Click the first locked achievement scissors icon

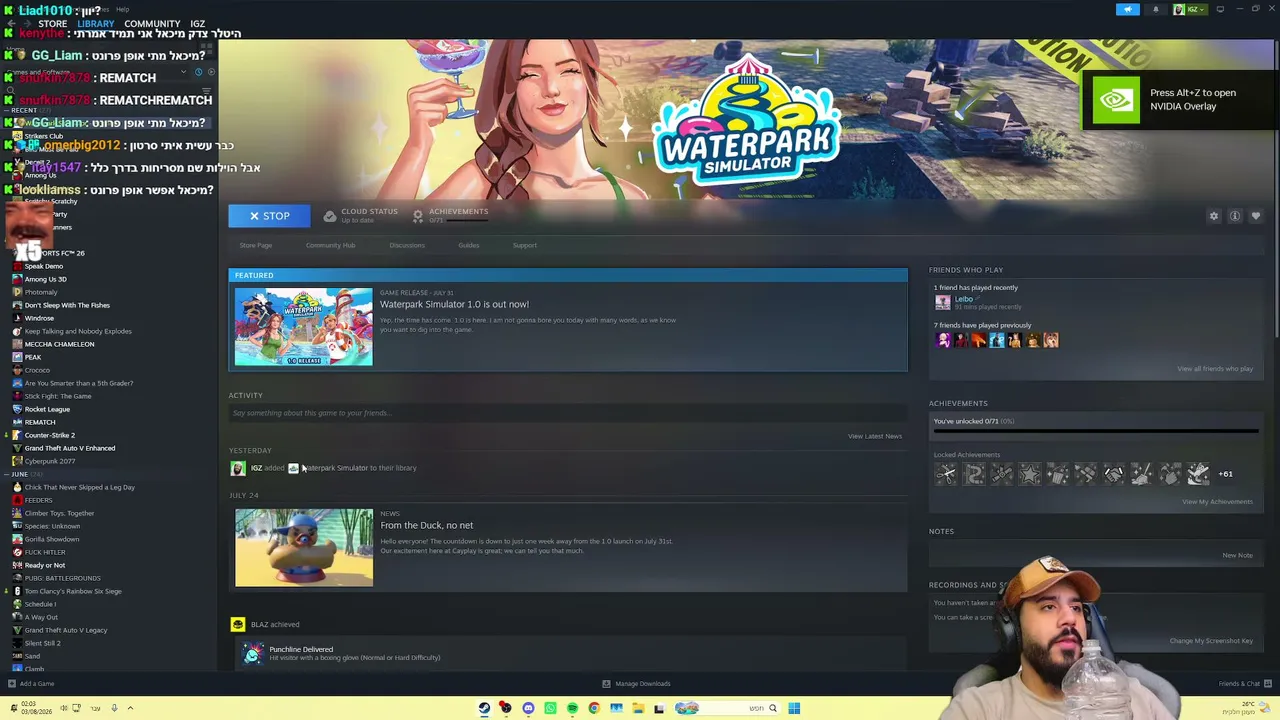[x=946, y=474]
